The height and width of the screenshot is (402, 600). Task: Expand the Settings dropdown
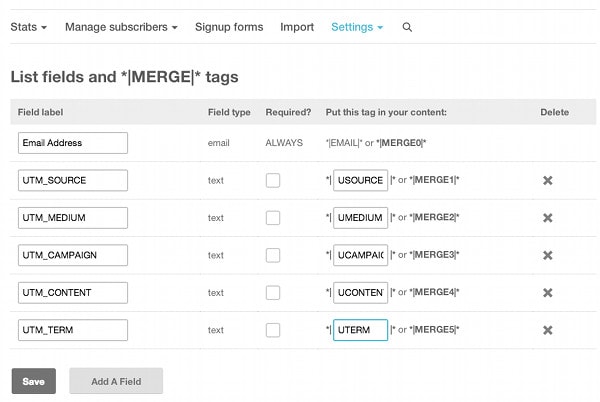pyautogui.click(x=357, y=27)
